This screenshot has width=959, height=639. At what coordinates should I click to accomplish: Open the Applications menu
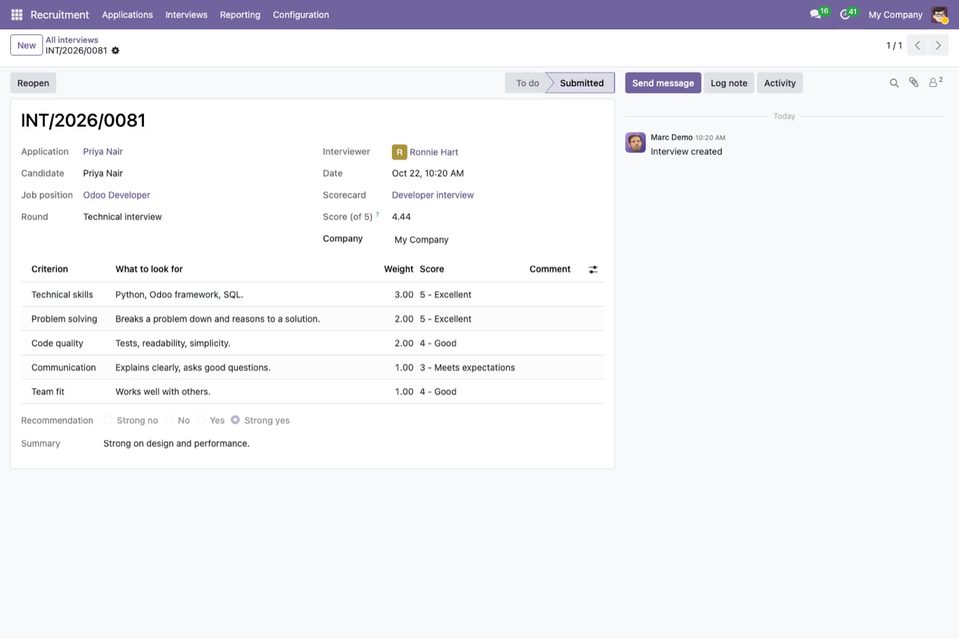pos(127,15)
